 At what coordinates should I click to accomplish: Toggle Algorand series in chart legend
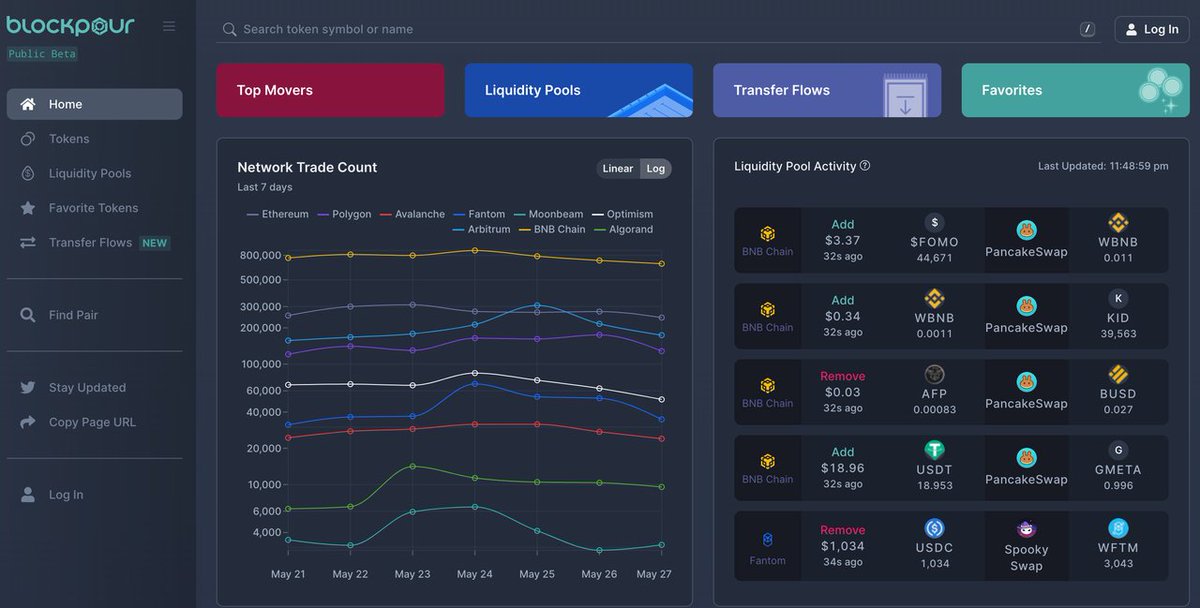623,229
